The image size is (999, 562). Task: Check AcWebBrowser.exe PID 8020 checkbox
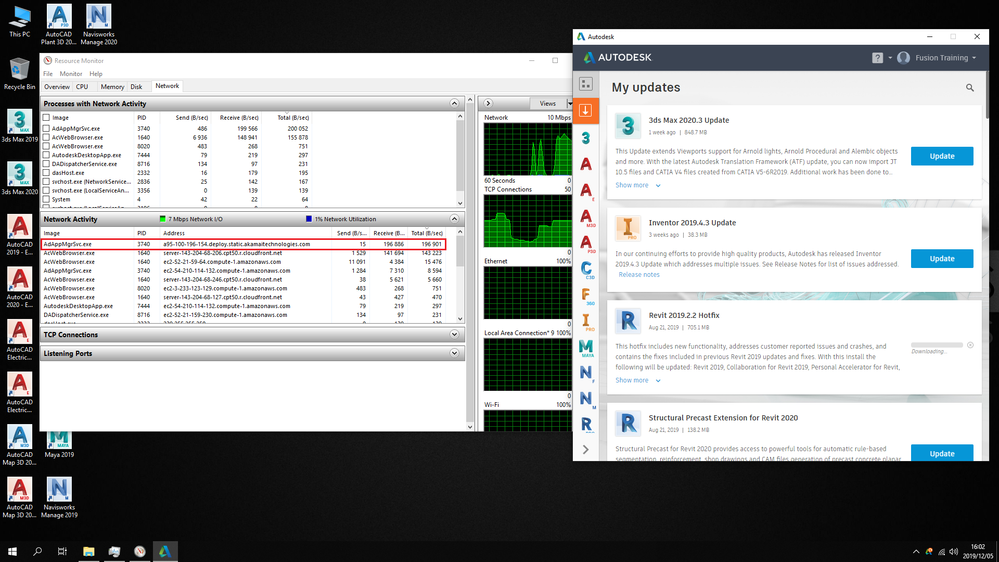point(46,146)
